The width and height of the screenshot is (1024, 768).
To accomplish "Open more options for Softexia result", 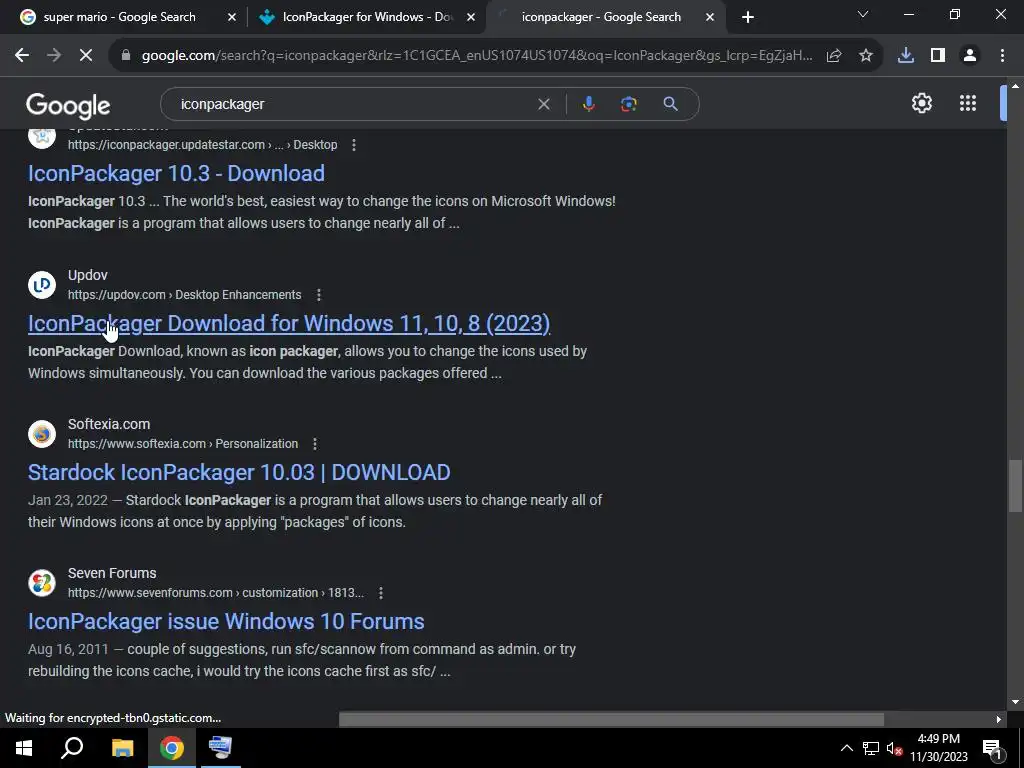I will click(x=315, y=444).
